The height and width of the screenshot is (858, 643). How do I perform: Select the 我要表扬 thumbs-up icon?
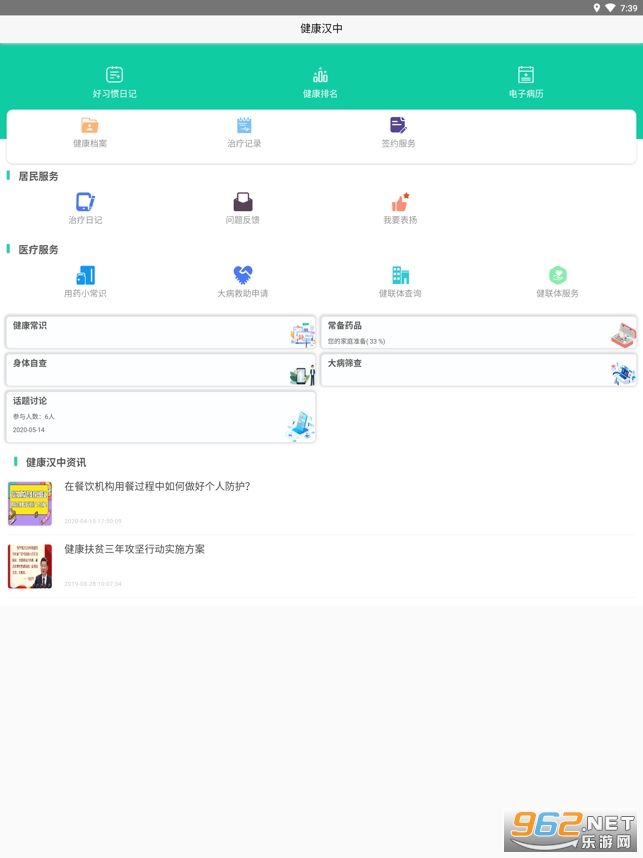(400, 202)
